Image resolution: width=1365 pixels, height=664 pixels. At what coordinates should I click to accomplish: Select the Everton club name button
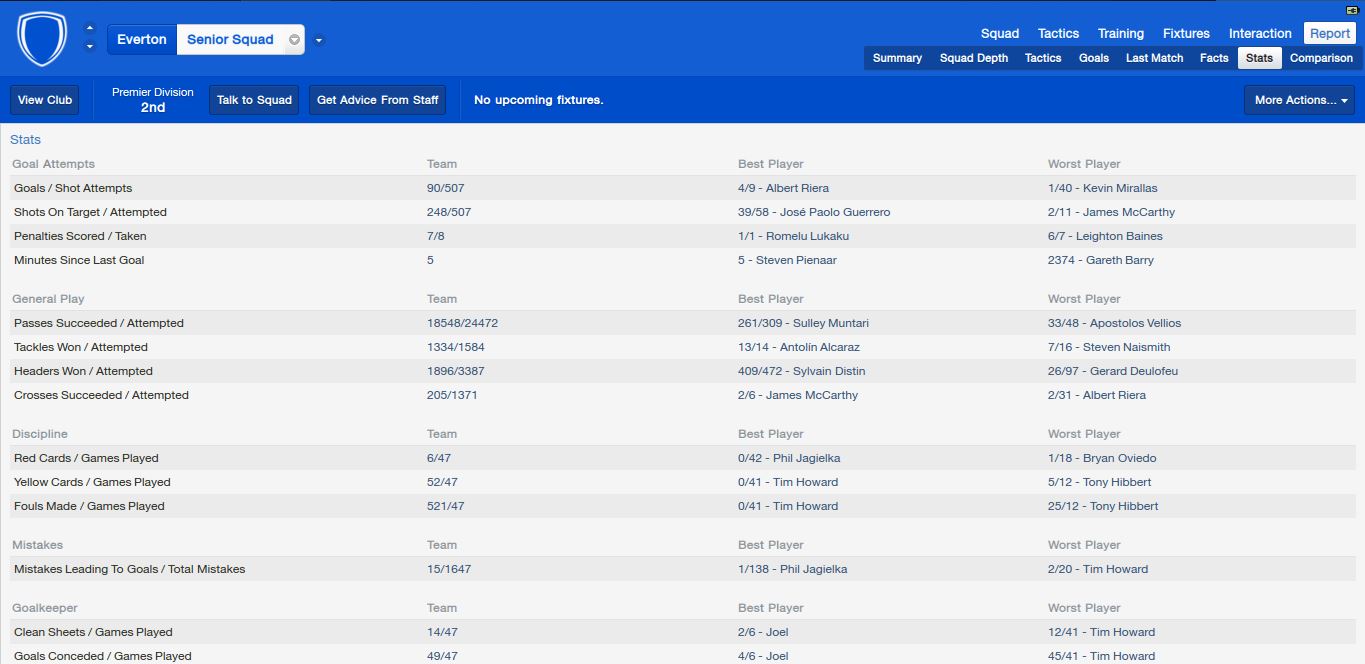[142, 40]
